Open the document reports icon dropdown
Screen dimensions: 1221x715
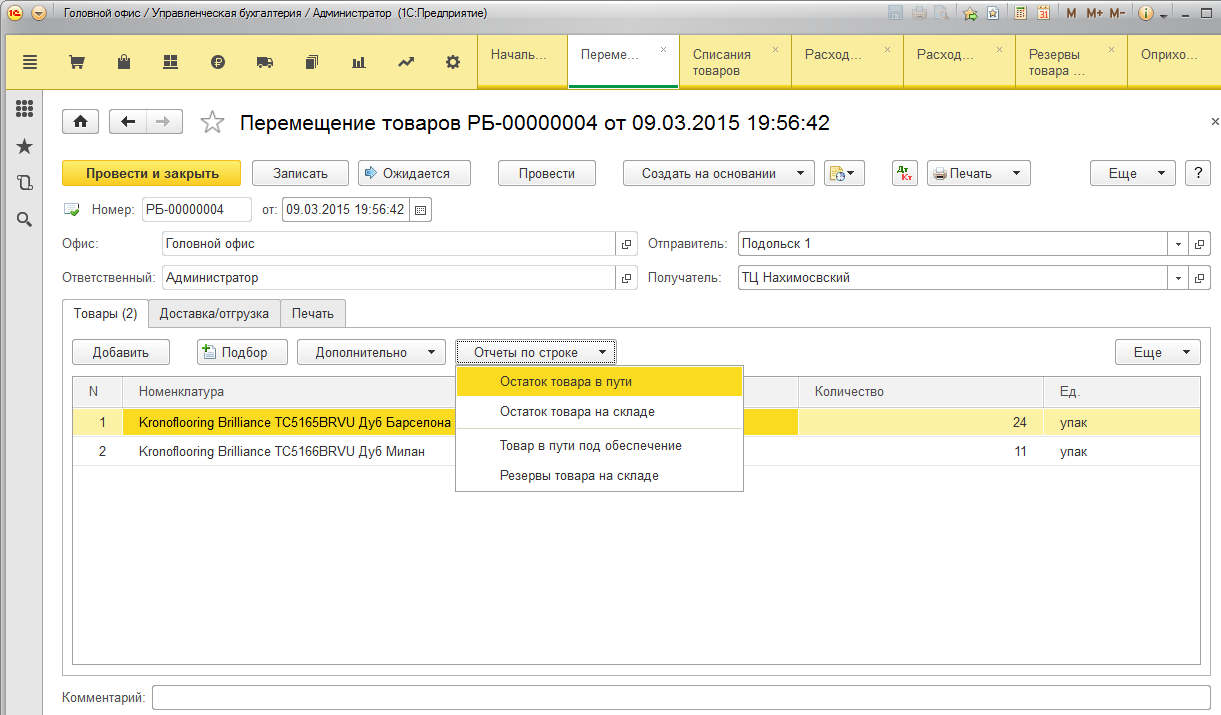844,173
